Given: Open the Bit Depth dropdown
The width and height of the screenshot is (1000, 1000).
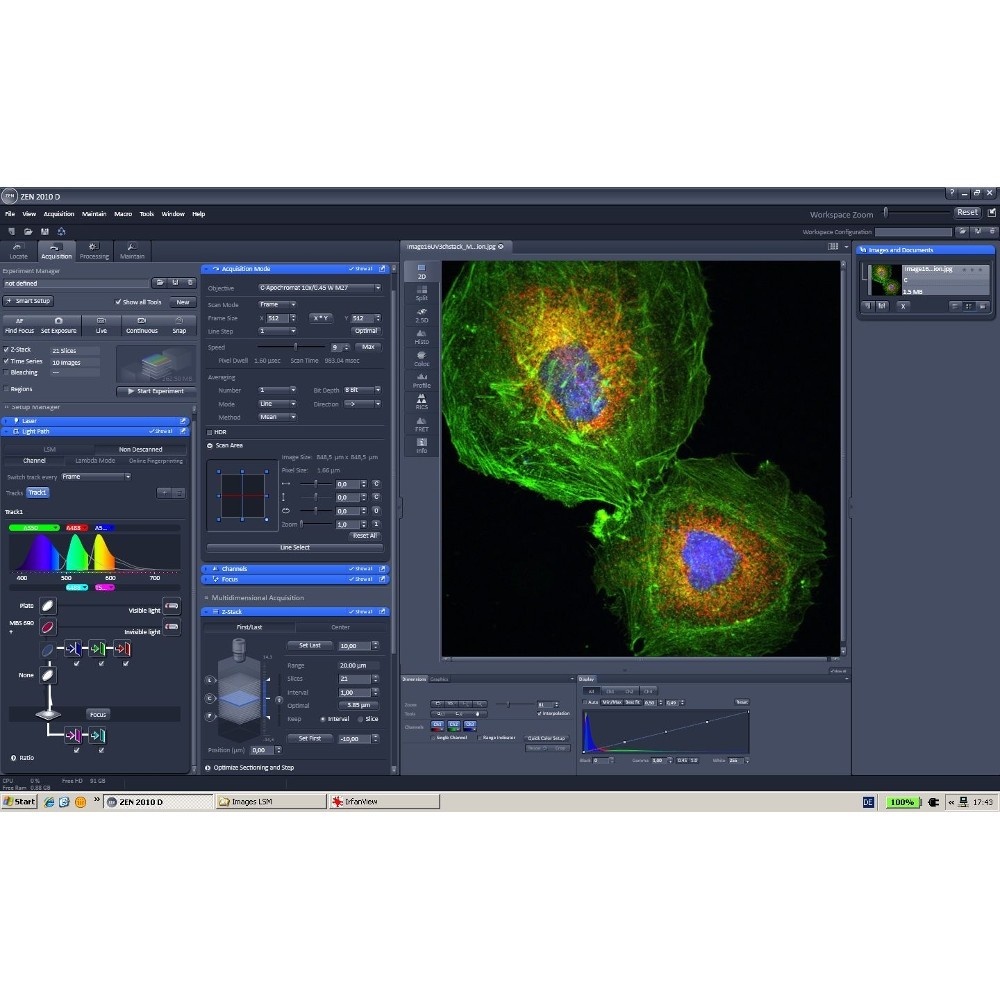Looking at the screenshot, I should pyautogui.click(x=362, y=390).
